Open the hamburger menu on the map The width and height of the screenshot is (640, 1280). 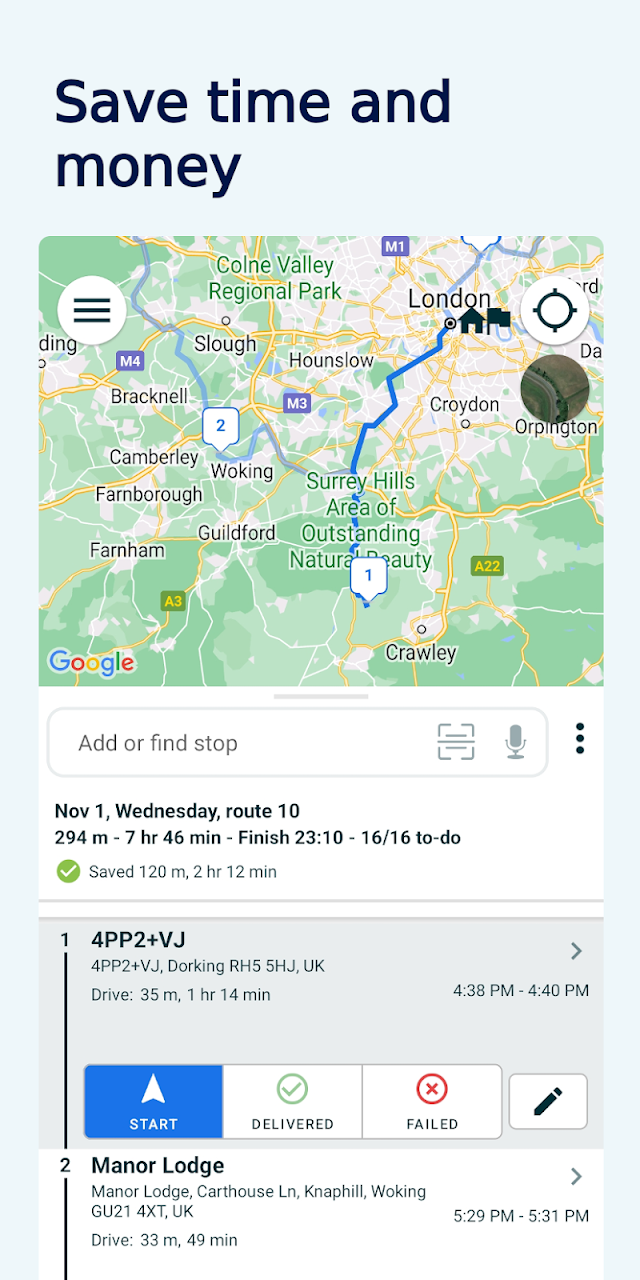click(x=92, y=311)
